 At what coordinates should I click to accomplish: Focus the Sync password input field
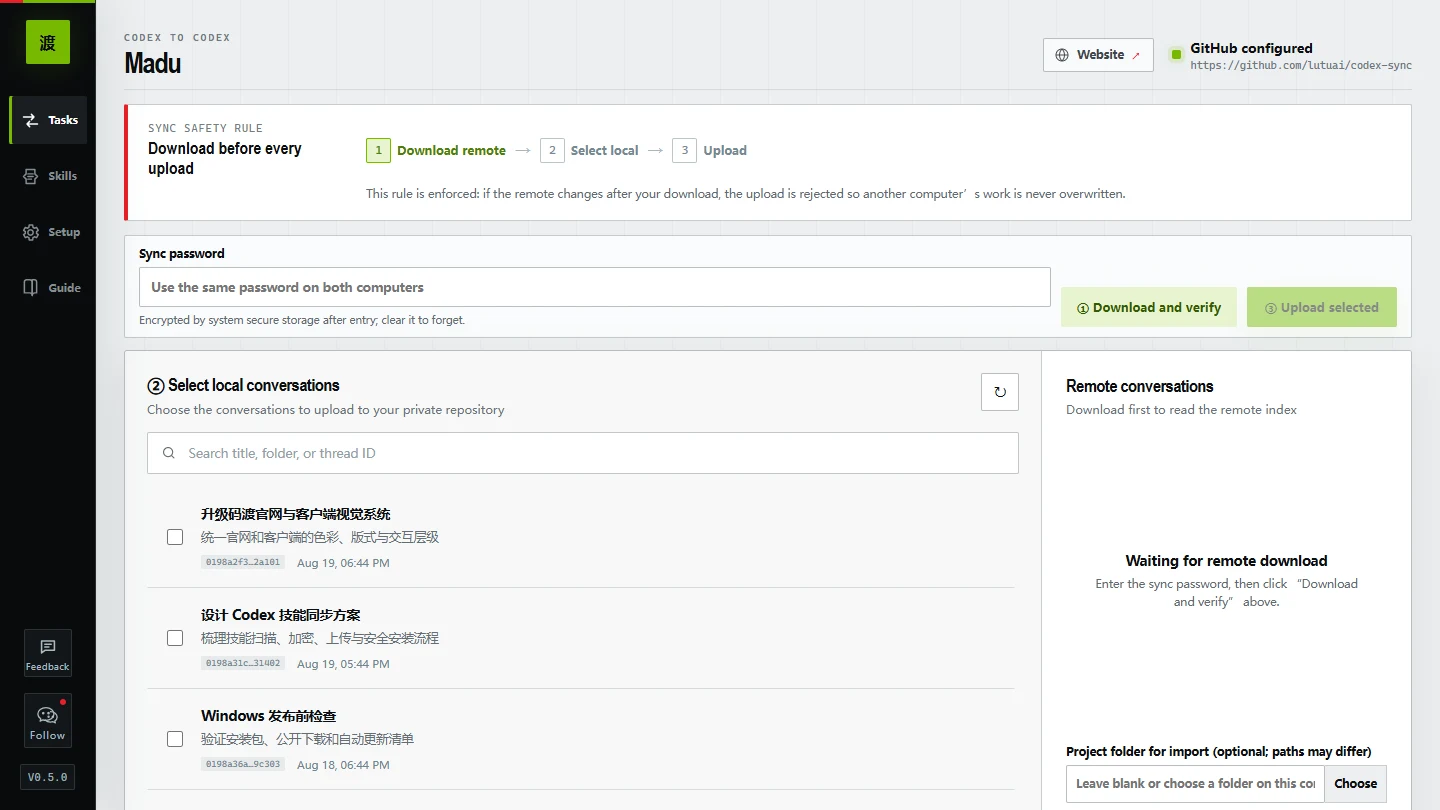click(x=595, y=287)
